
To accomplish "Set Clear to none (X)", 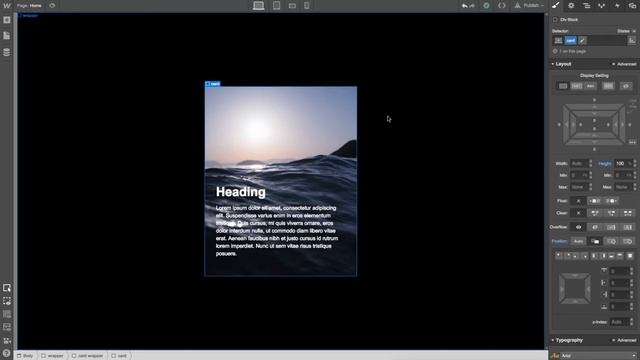I will (x=578, y=213).
